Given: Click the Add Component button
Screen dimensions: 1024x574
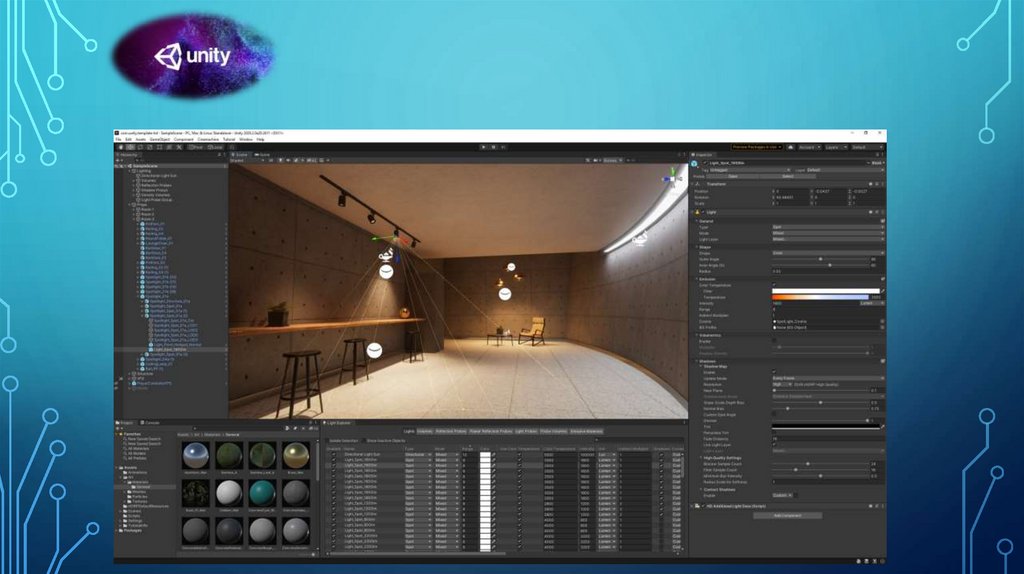Looking at the screenshot, I should point(787,515).
